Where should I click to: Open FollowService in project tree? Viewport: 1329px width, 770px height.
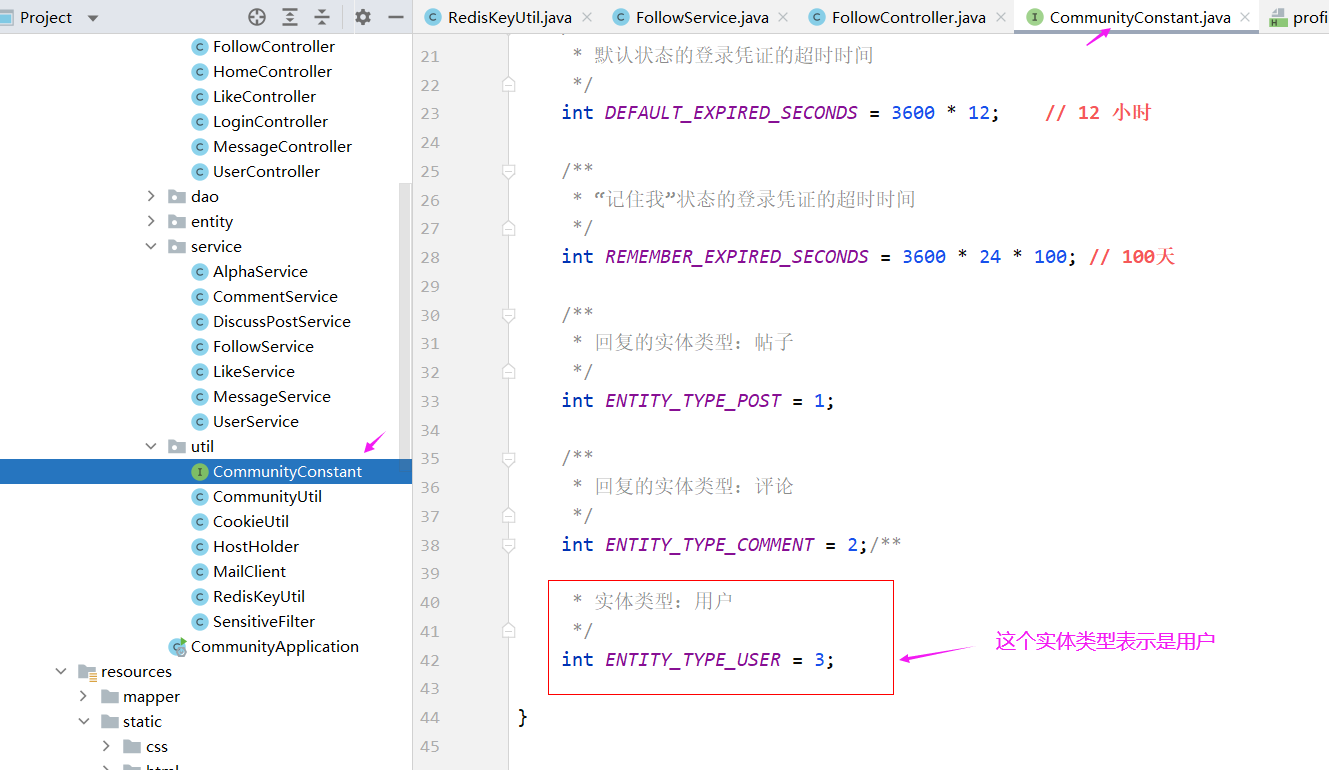263,346
